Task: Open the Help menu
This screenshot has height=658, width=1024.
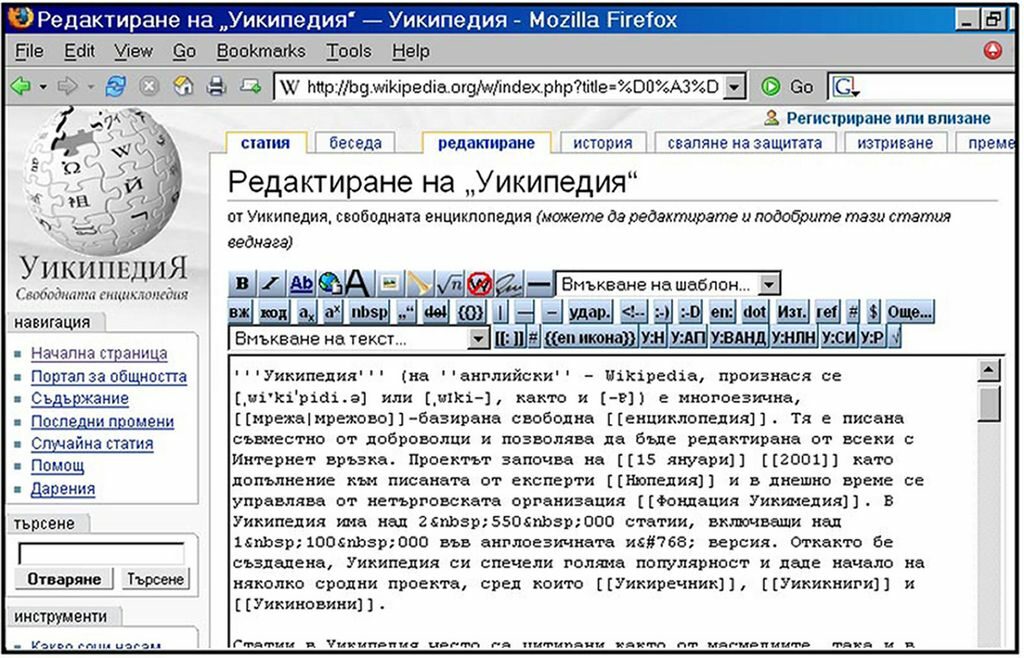Action: 411,51
